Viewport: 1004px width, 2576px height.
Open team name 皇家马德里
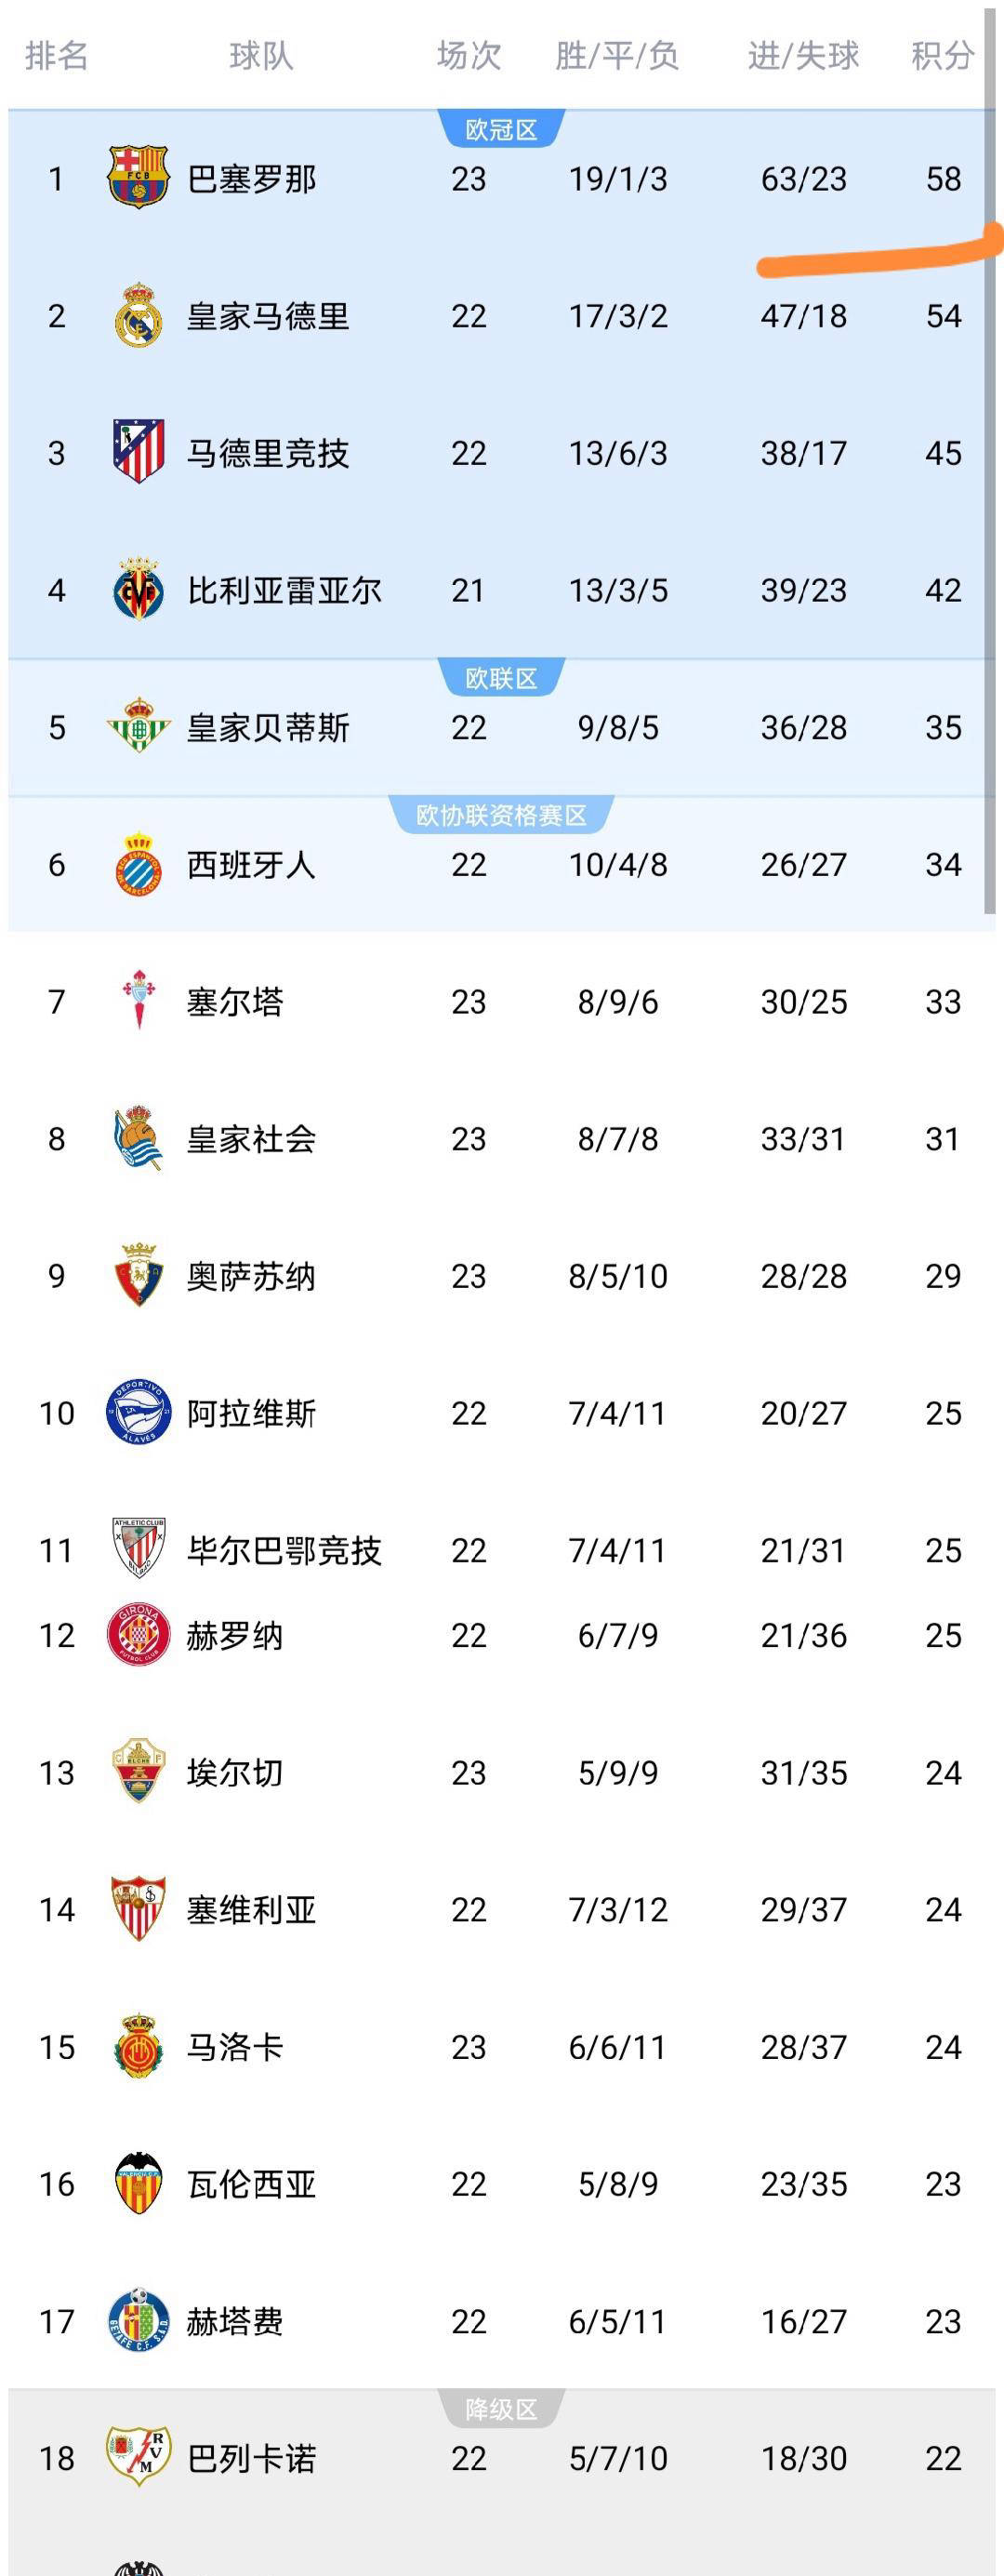pyautogui.click(x=268, y=316)
